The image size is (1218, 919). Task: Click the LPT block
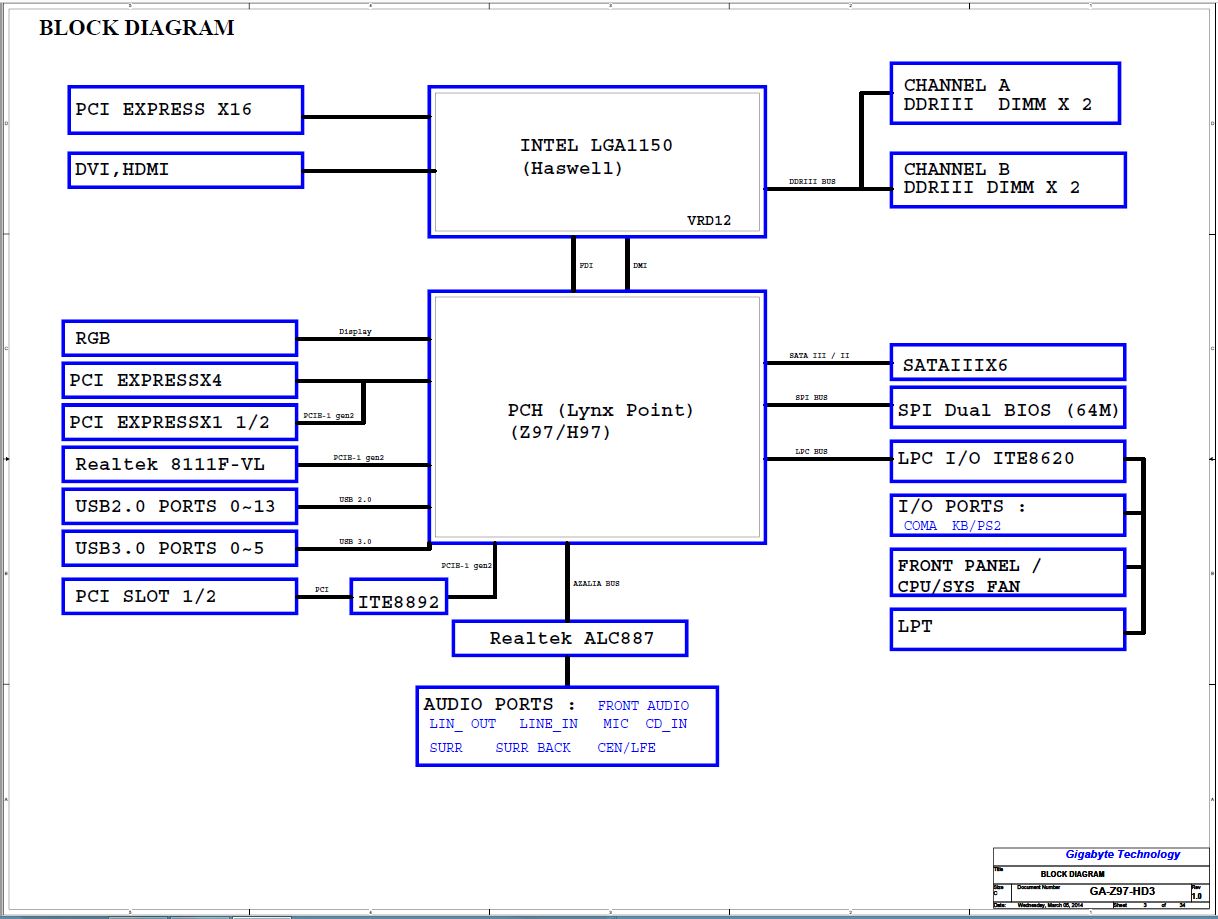[x=1007, y=628]
